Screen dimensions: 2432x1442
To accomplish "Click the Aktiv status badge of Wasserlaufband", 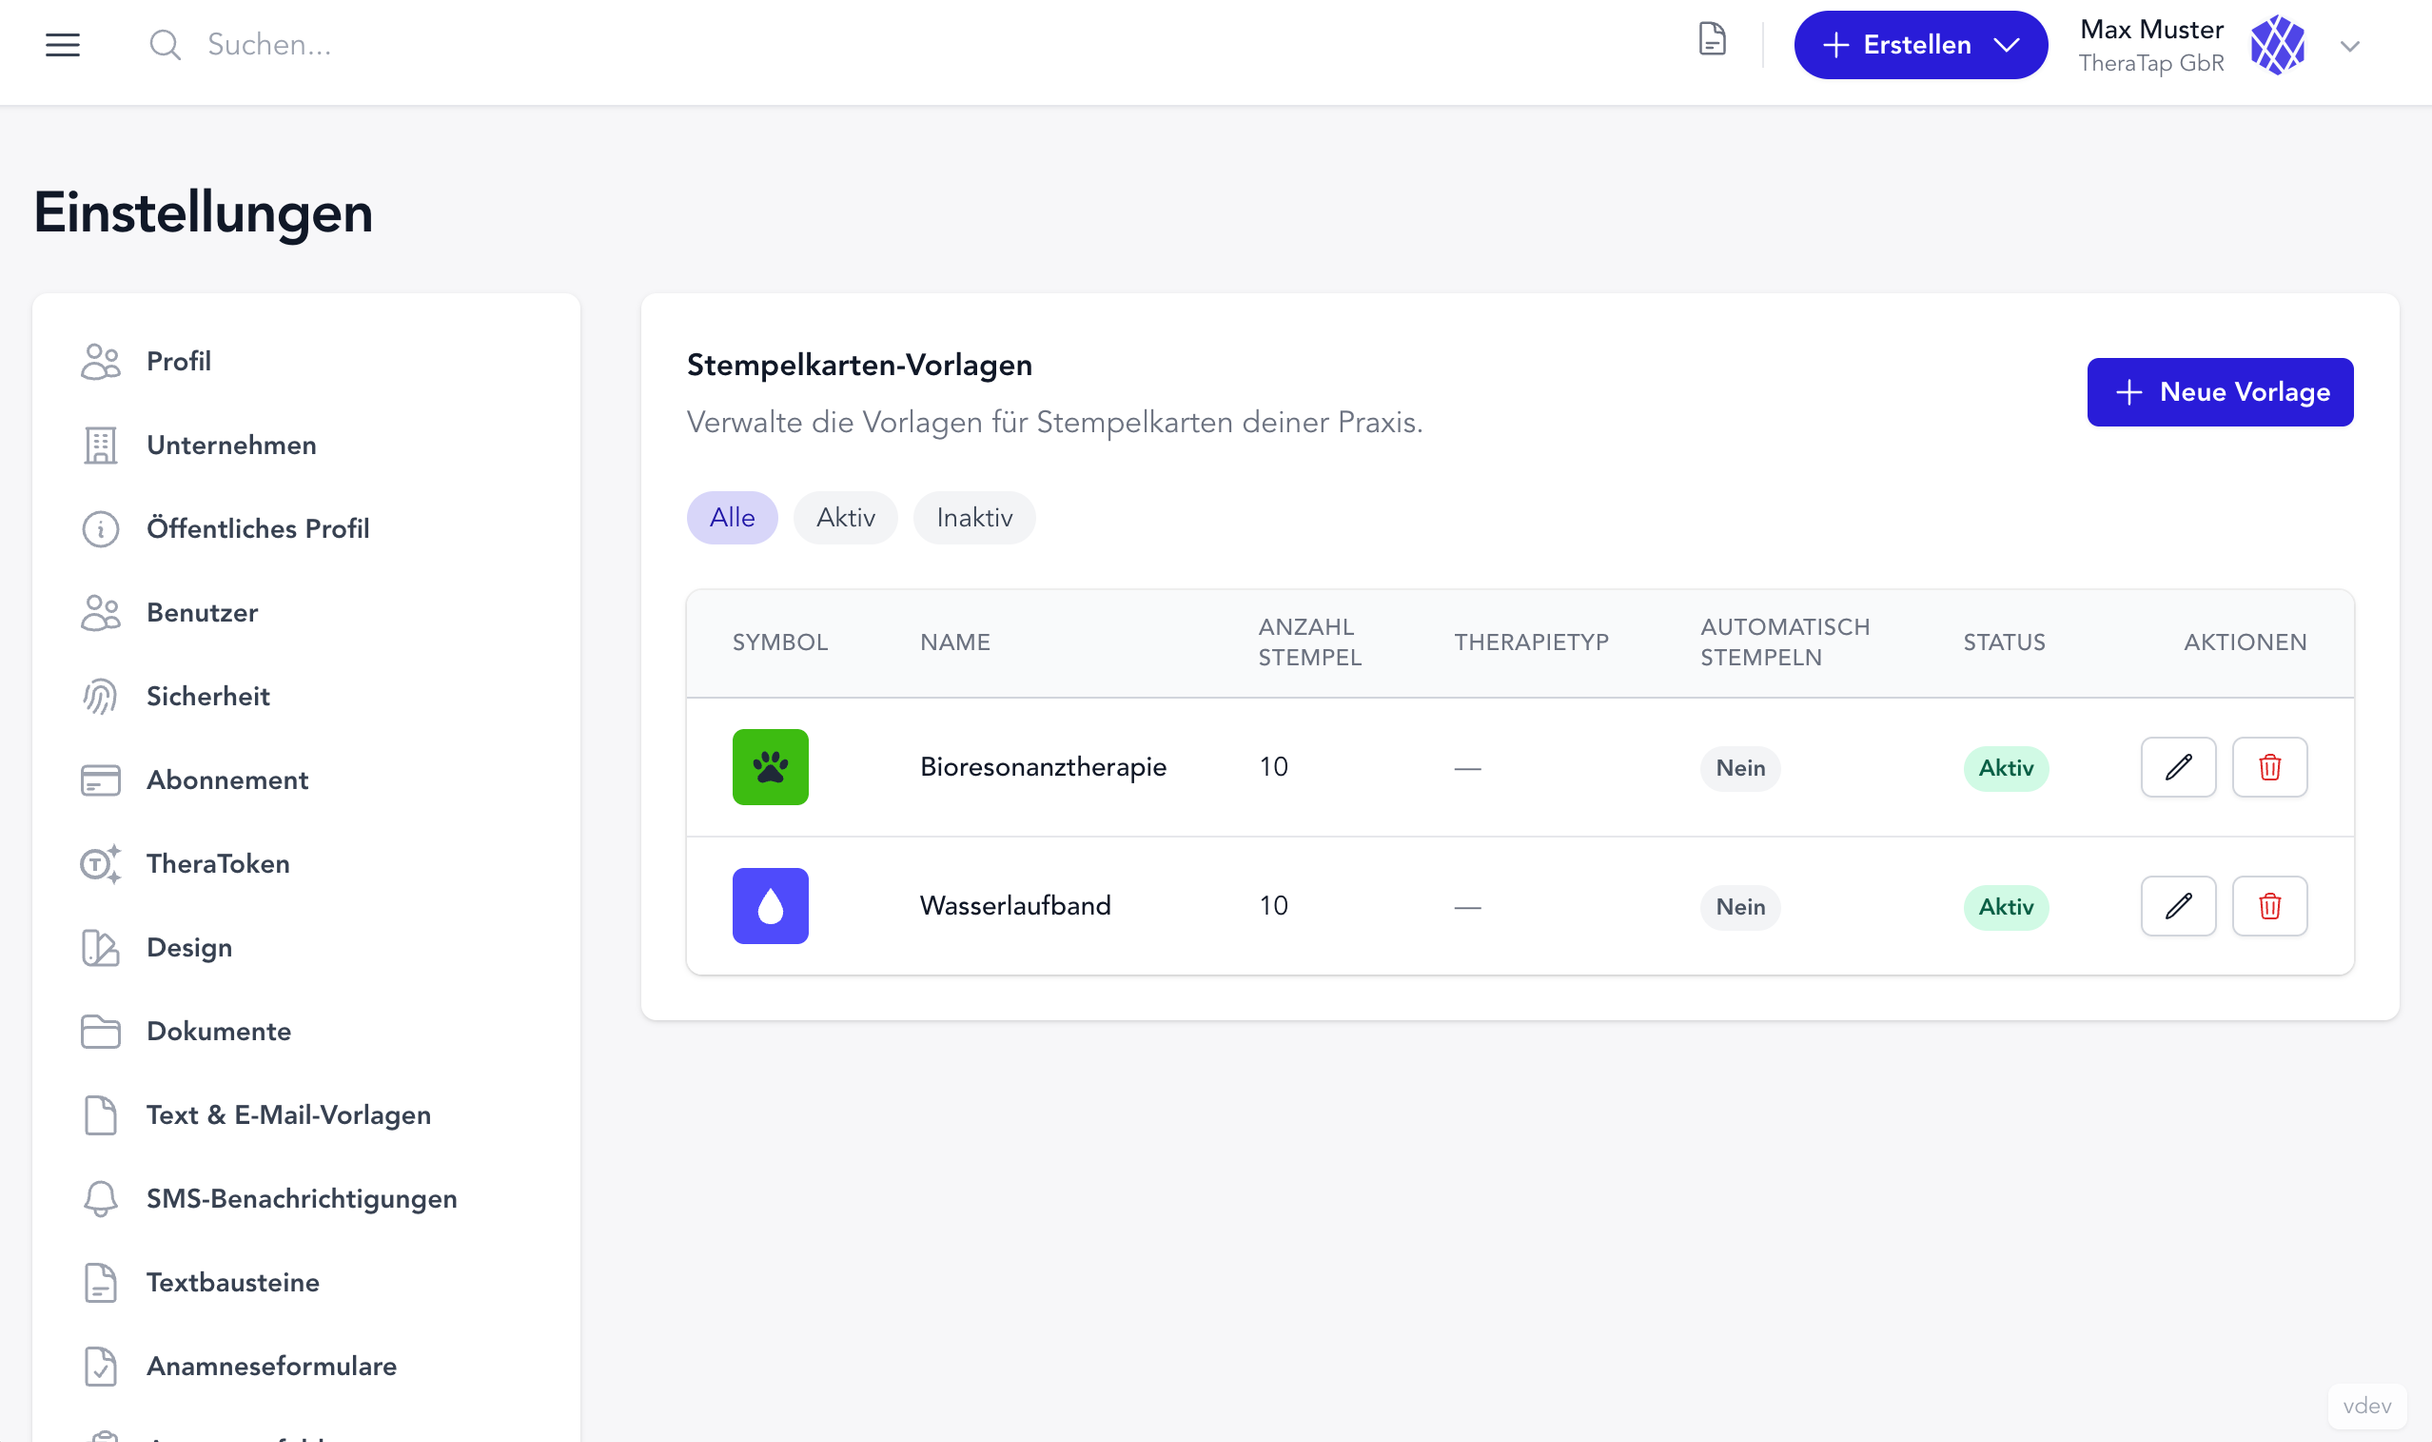I will click(2006, 907).
